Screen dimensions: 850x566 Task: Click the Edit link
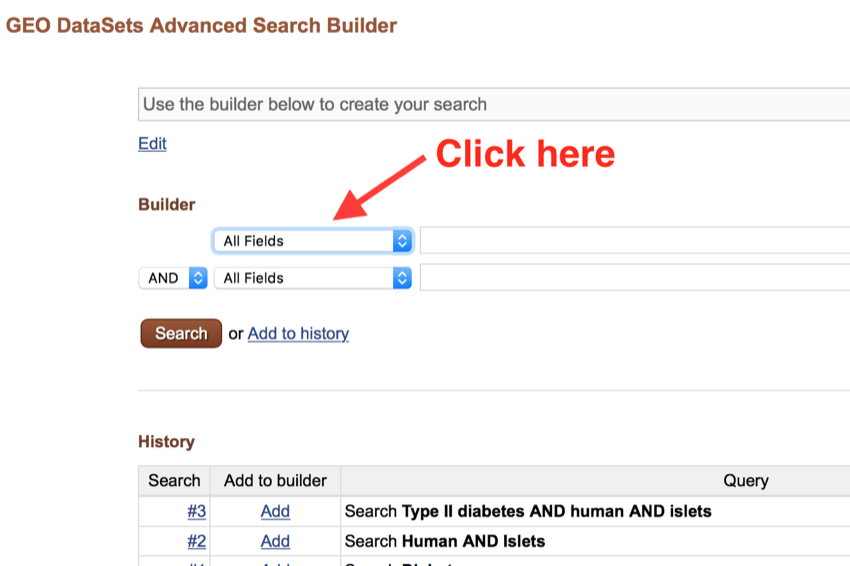tap(152, 144)
